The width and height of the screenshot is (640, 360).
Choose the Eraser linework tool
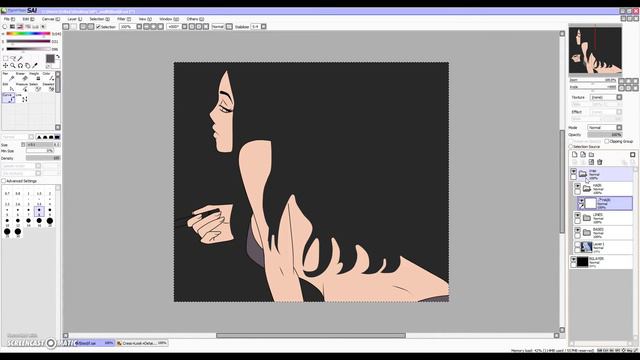click(22, 76)
